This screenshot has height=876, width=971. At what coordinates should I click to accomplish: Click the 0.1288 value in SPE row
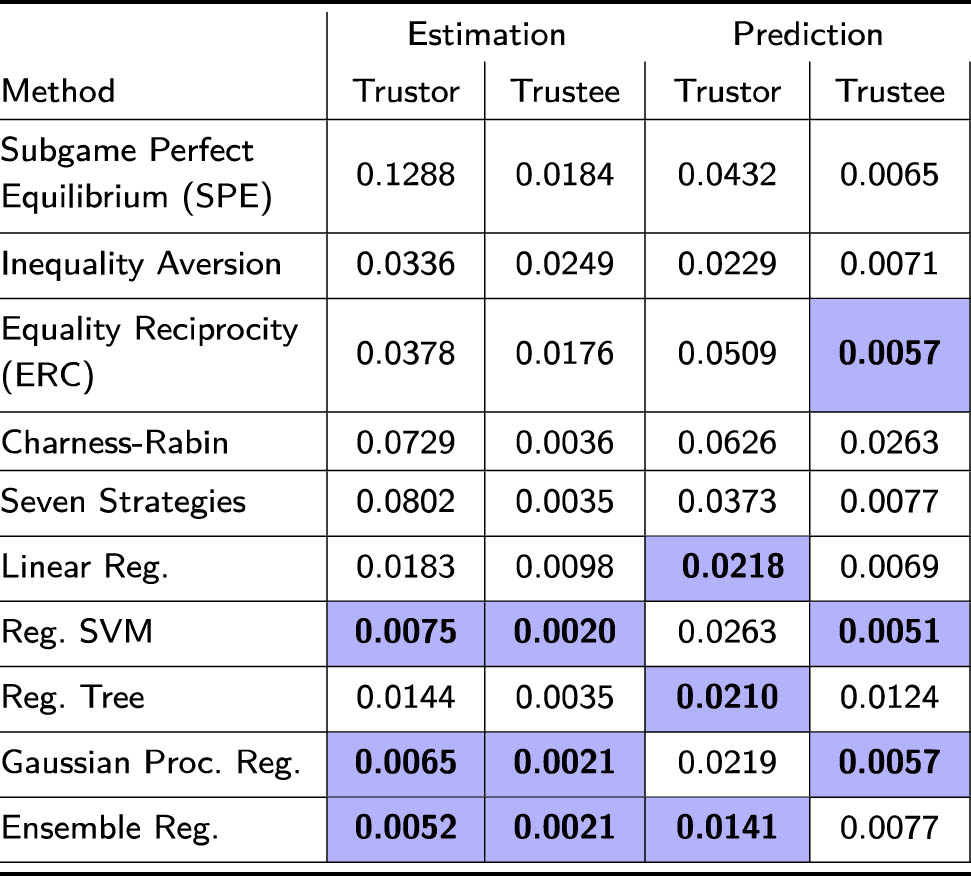coord(406,175)
